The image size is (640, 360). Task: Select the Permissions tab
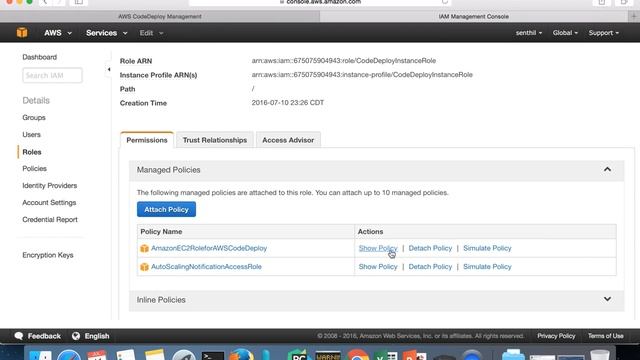pyautogui.click(x=147, y=140)
